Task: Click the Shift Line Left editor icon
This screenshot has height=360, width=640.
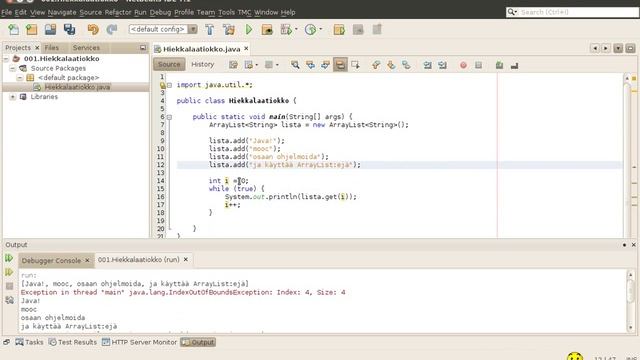Action: point(427,65)
